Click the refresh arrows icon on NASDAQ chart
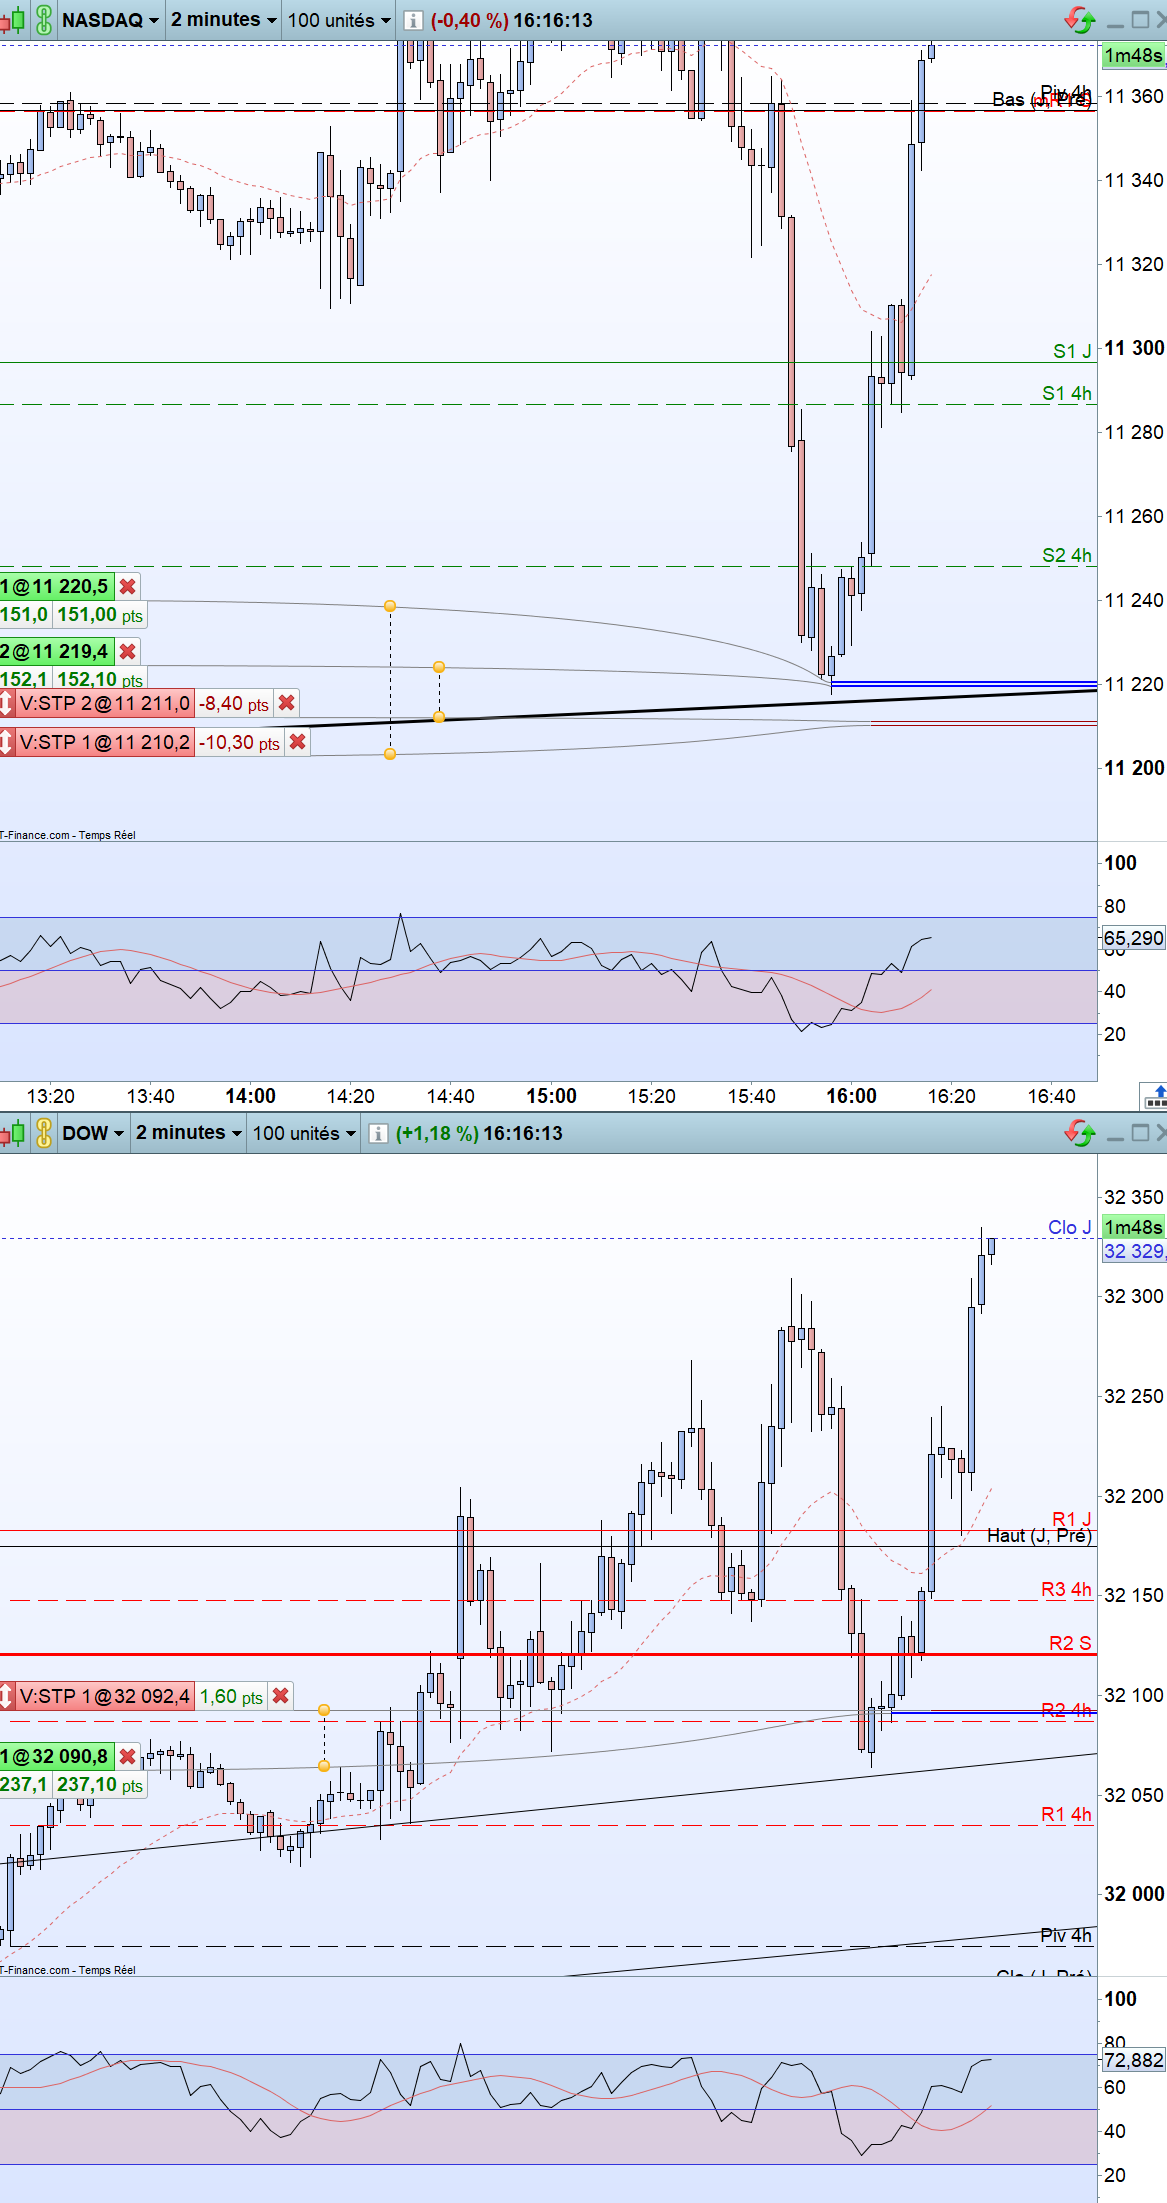Screen dimensions: 1167x2203 pos(1080,19)
